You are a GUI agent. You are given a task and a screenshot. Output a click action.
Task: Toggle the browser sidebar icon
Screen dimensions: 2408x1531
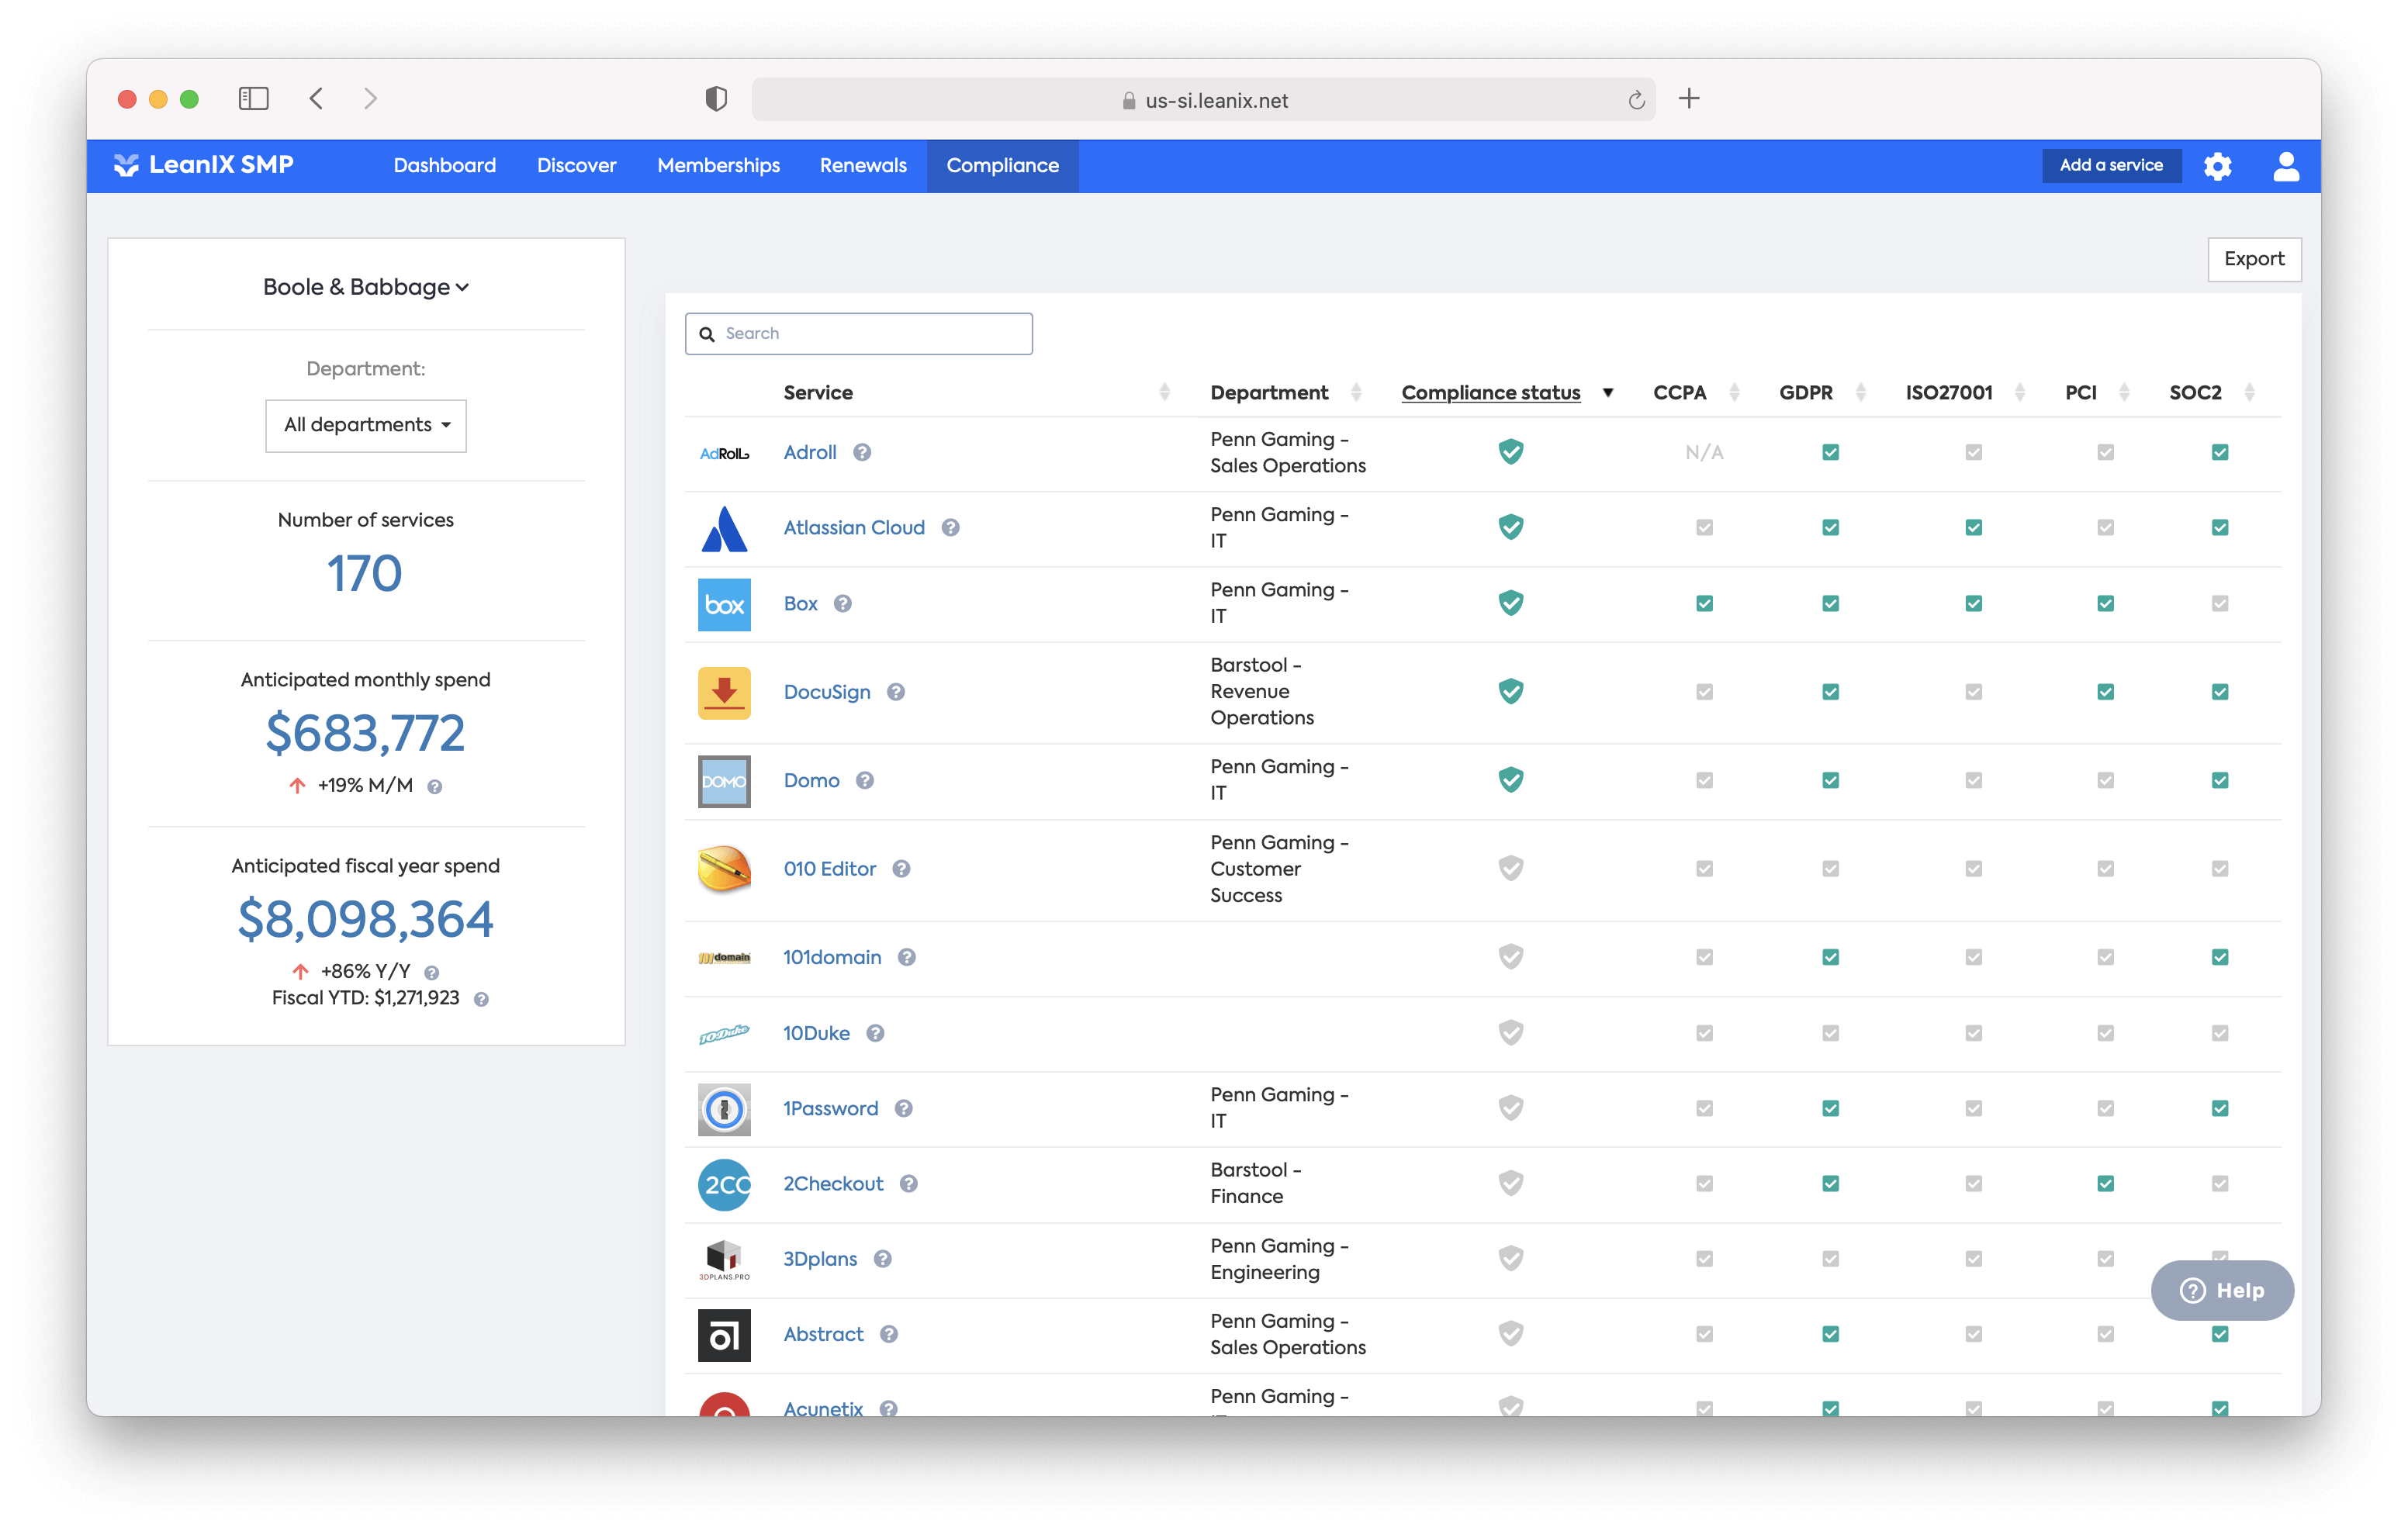[x=254, y=98]
